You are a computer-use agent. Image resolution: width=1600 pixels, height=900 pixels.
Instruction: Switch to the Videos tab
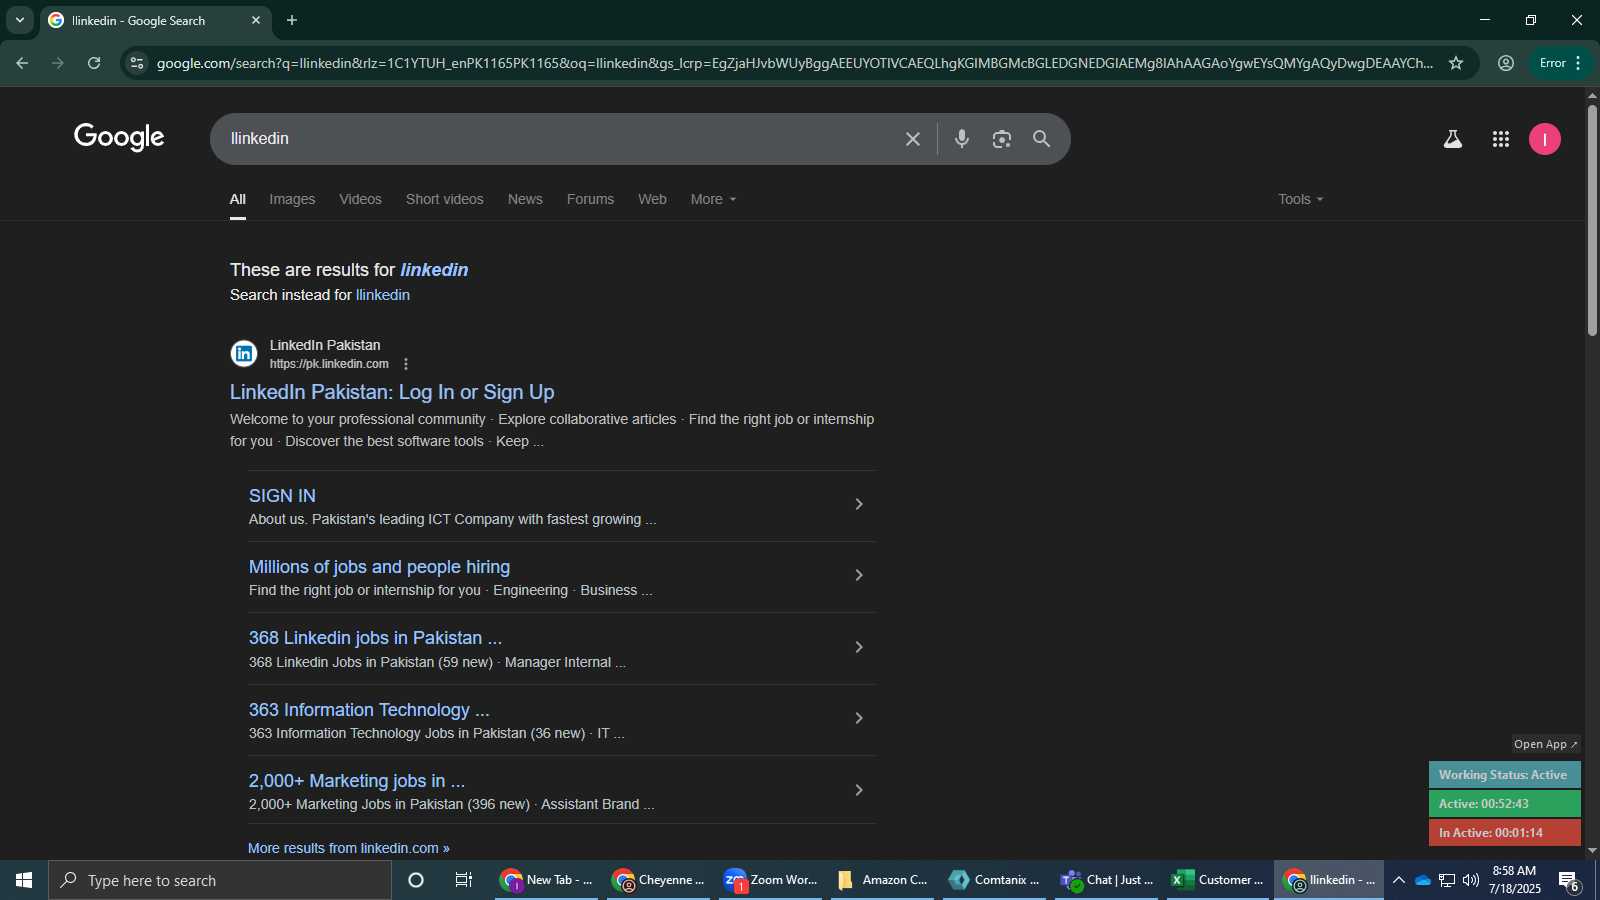[360, 199]
